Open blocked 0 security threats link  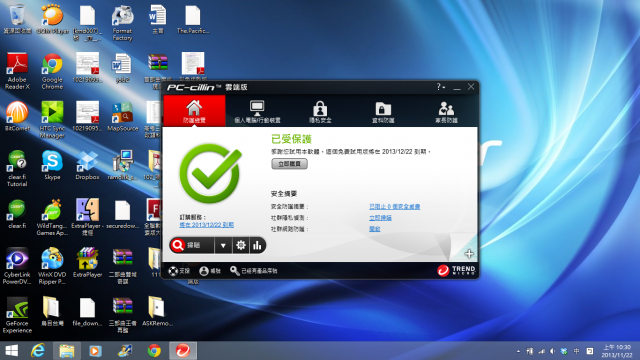(x=394, y=207)
